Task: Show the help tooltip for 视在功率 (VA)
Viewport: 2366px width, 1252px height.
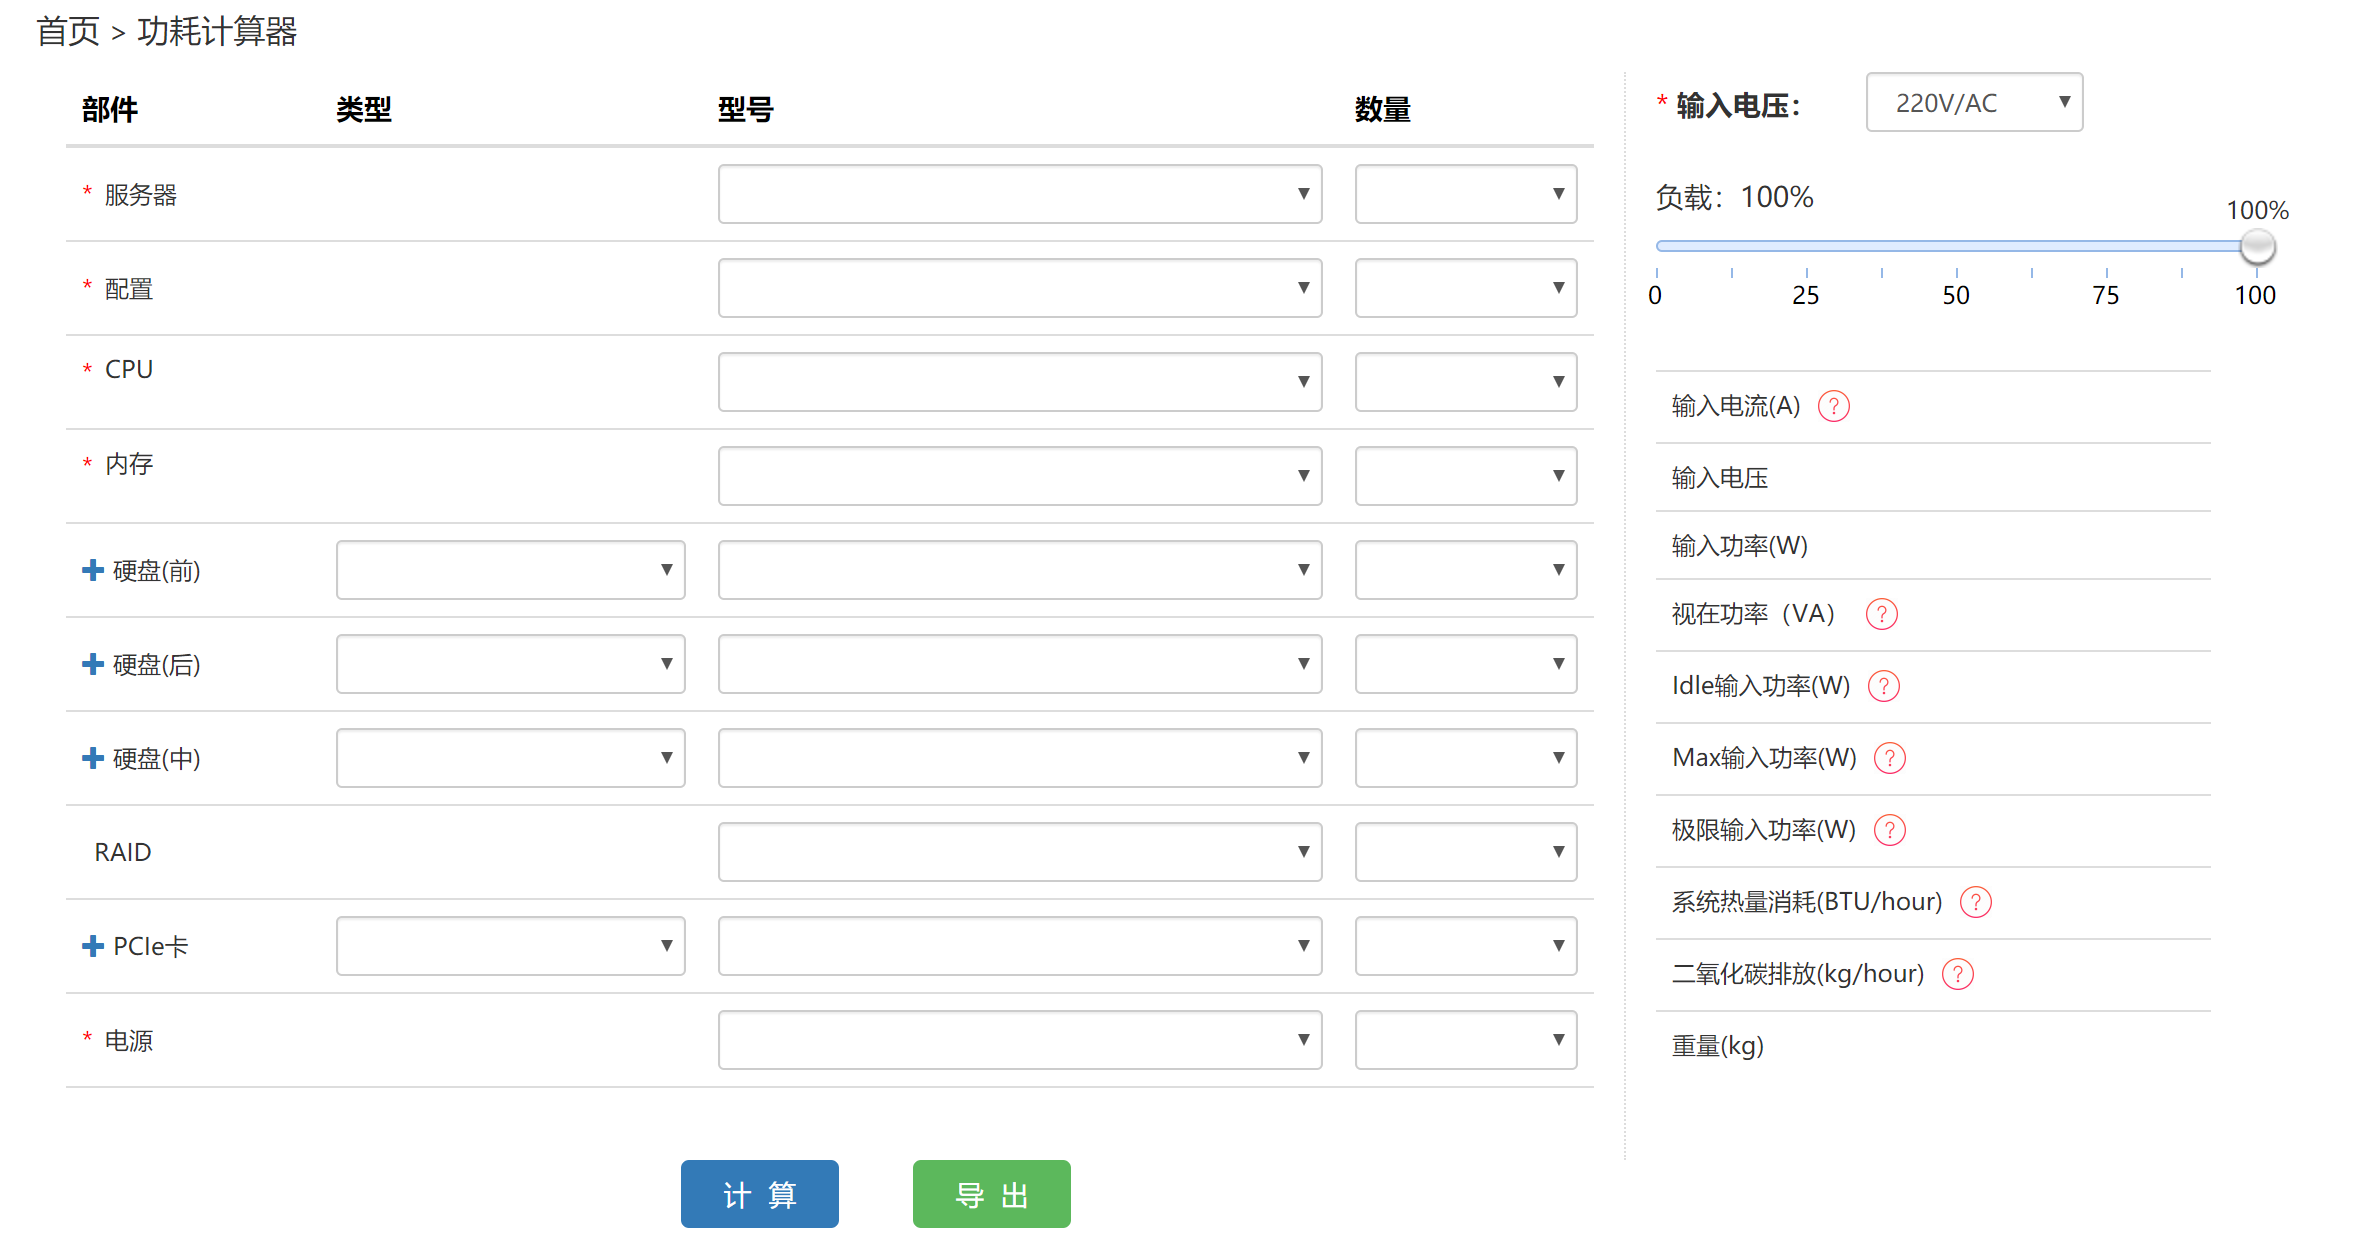Action: [1882, 614]
